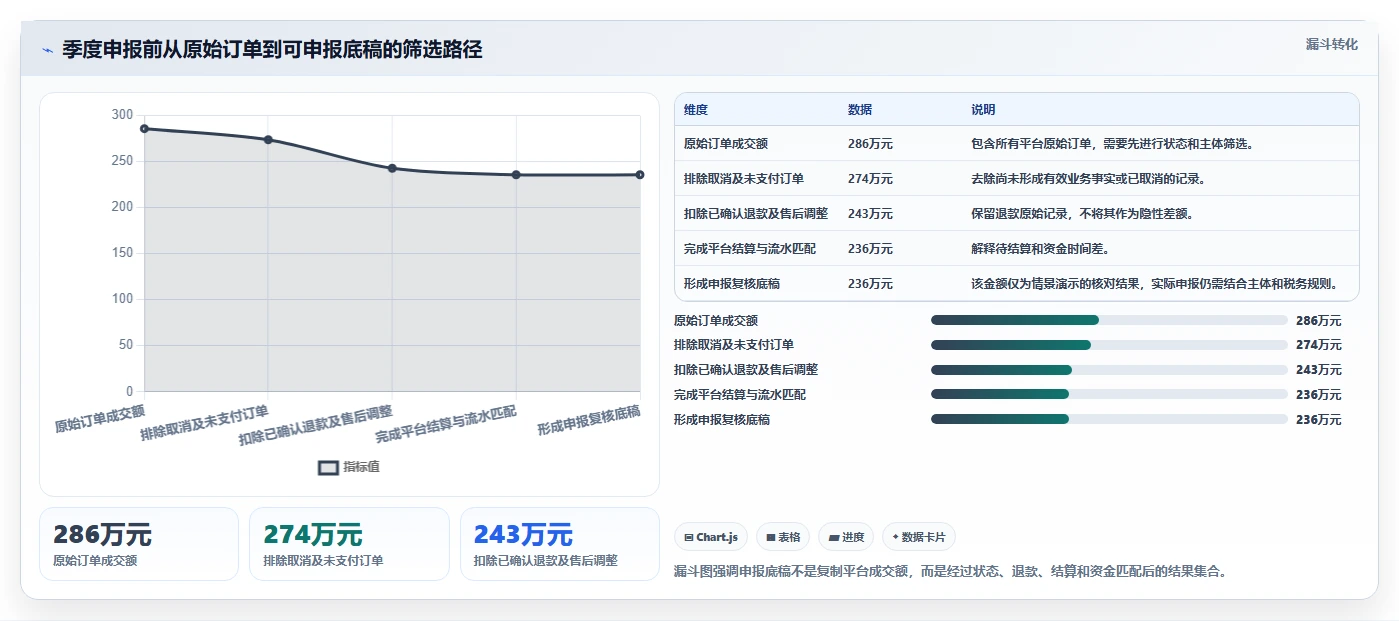
Task: Click table cell 完成平台结算与流水匹配
Action: pos(750,249)
